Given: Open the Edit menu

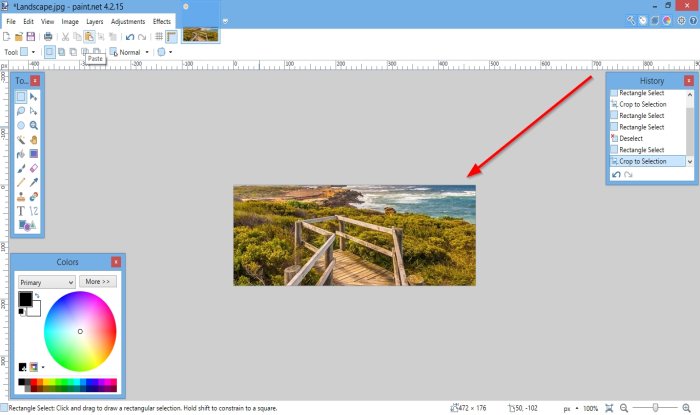Looking at the screenshot, I should coord(28,21).
